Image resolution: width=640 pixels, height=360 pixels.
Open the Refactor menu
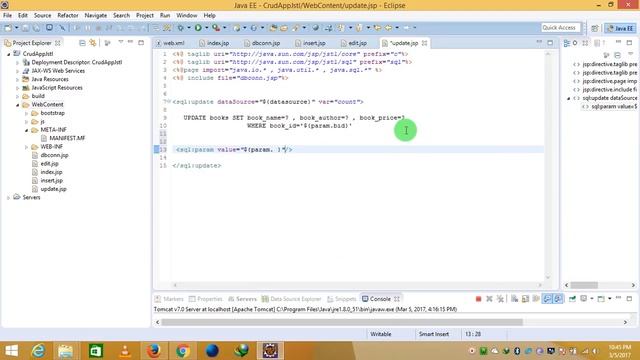click(68, 16)
